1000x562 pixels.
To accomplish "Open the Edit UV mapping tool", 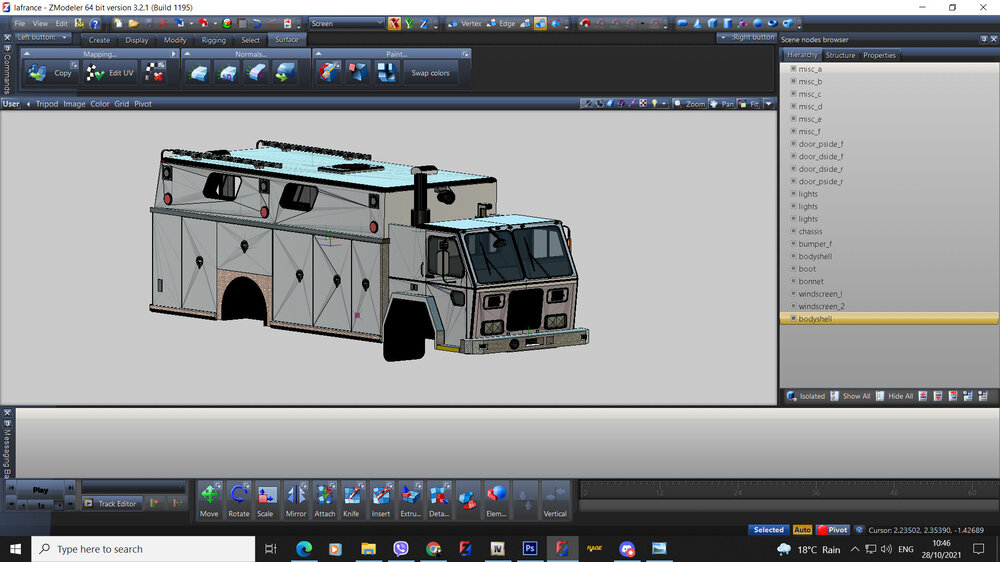I will [109, 72].
